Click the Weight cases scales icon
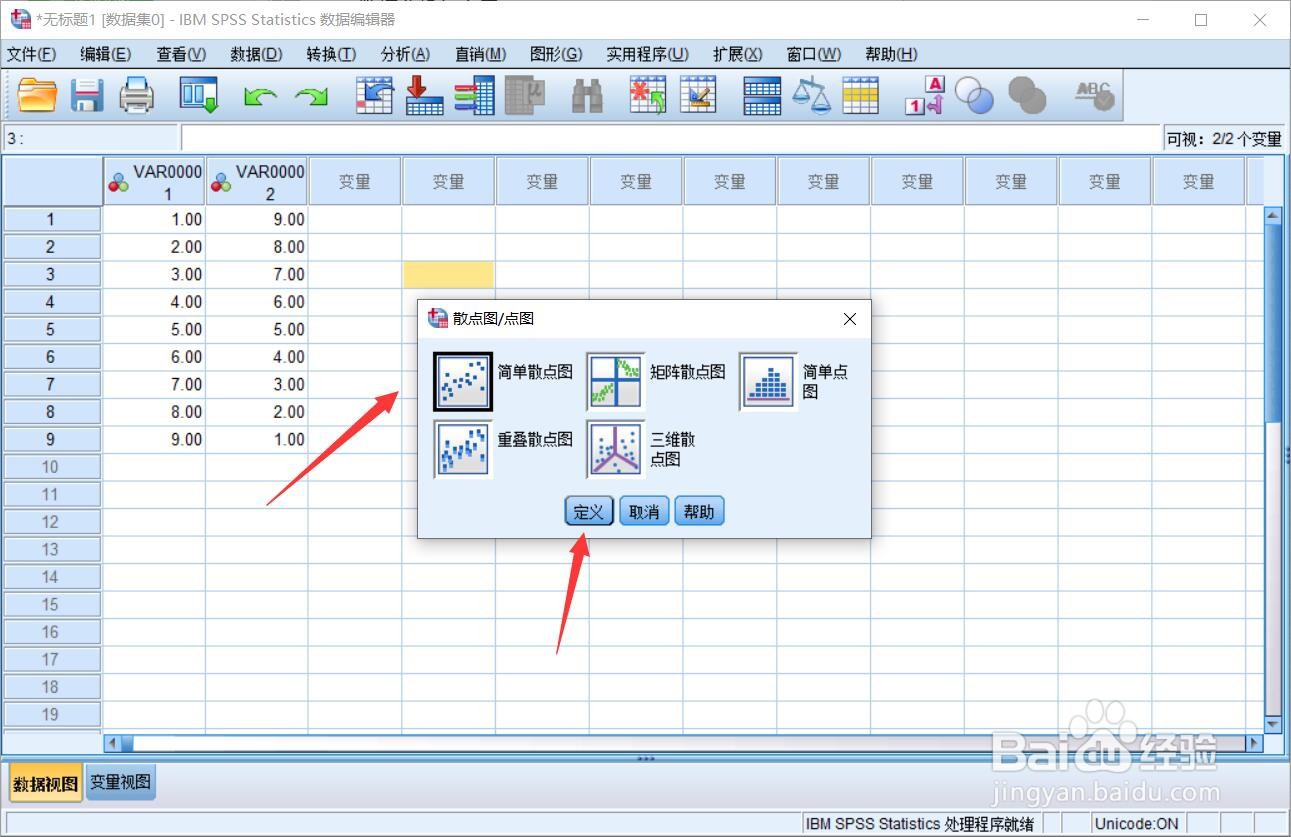The height and width of the screenshot is (837, 1291). click(811, 96)
